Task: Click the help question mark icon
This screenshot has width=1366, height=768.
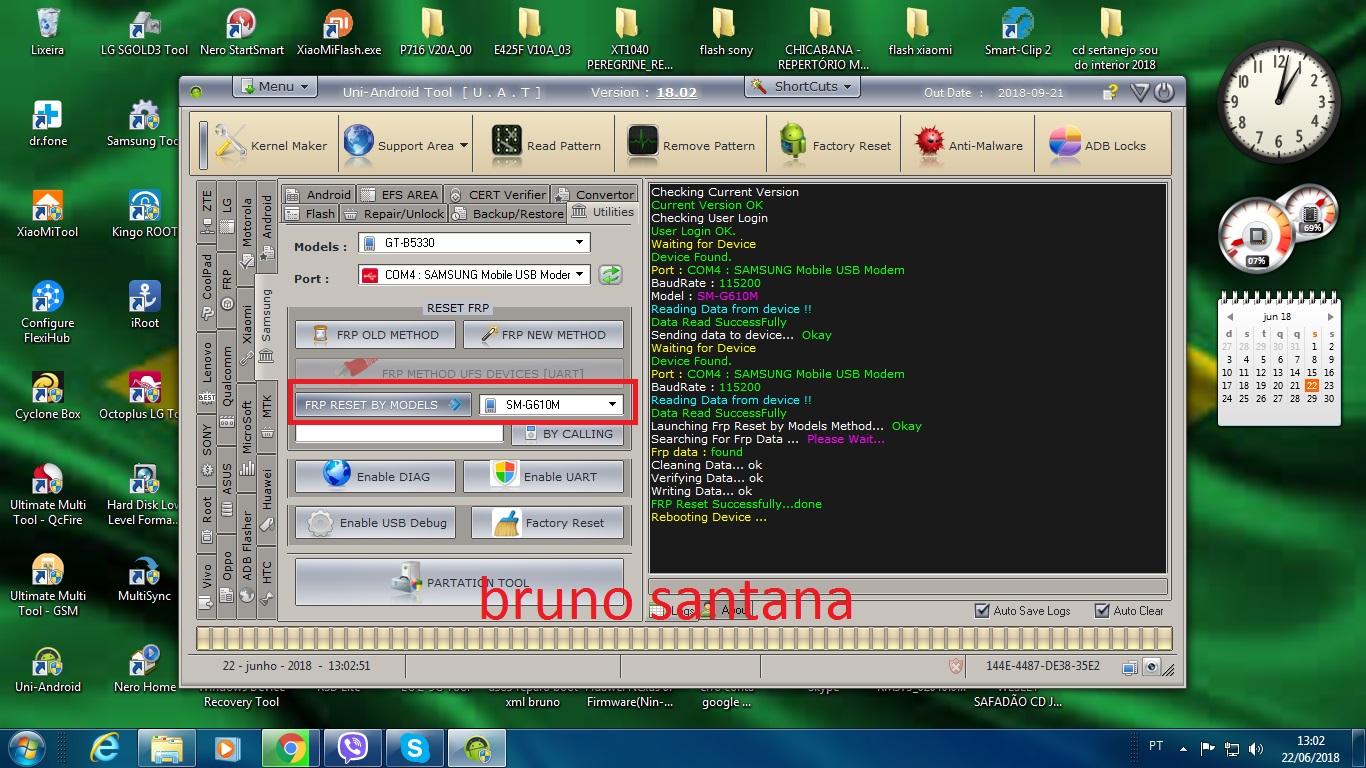Action: [1110, 92]
